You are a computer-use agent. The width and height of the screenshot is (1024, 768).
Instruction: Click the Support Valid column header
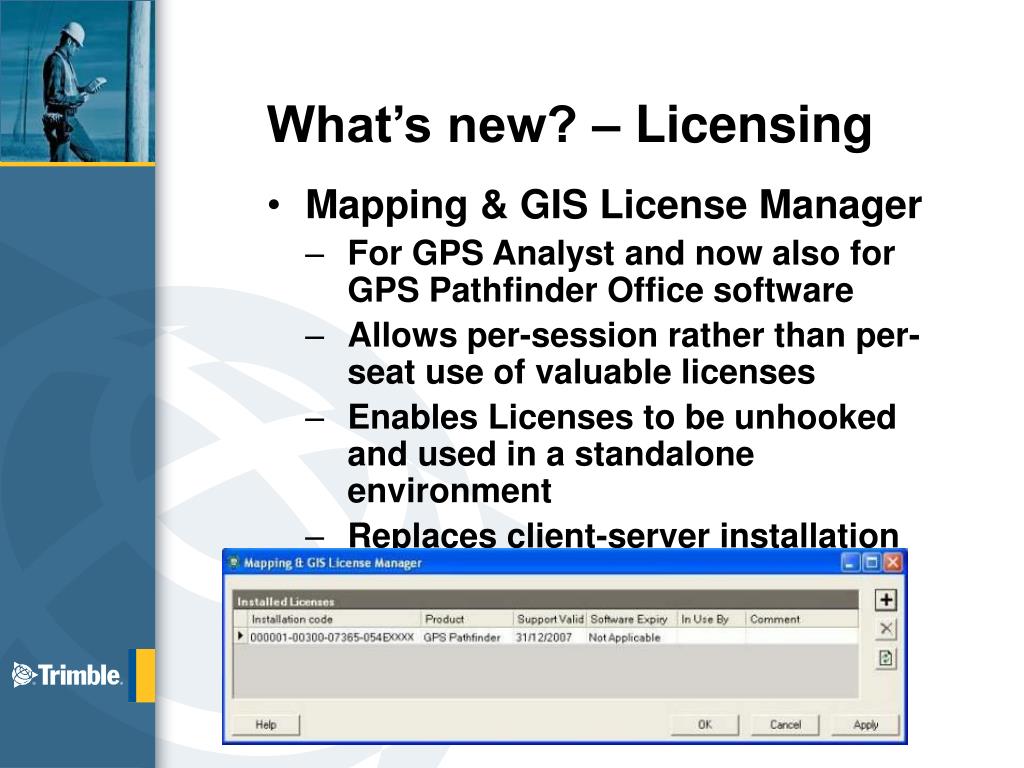[x=550, y=619]
